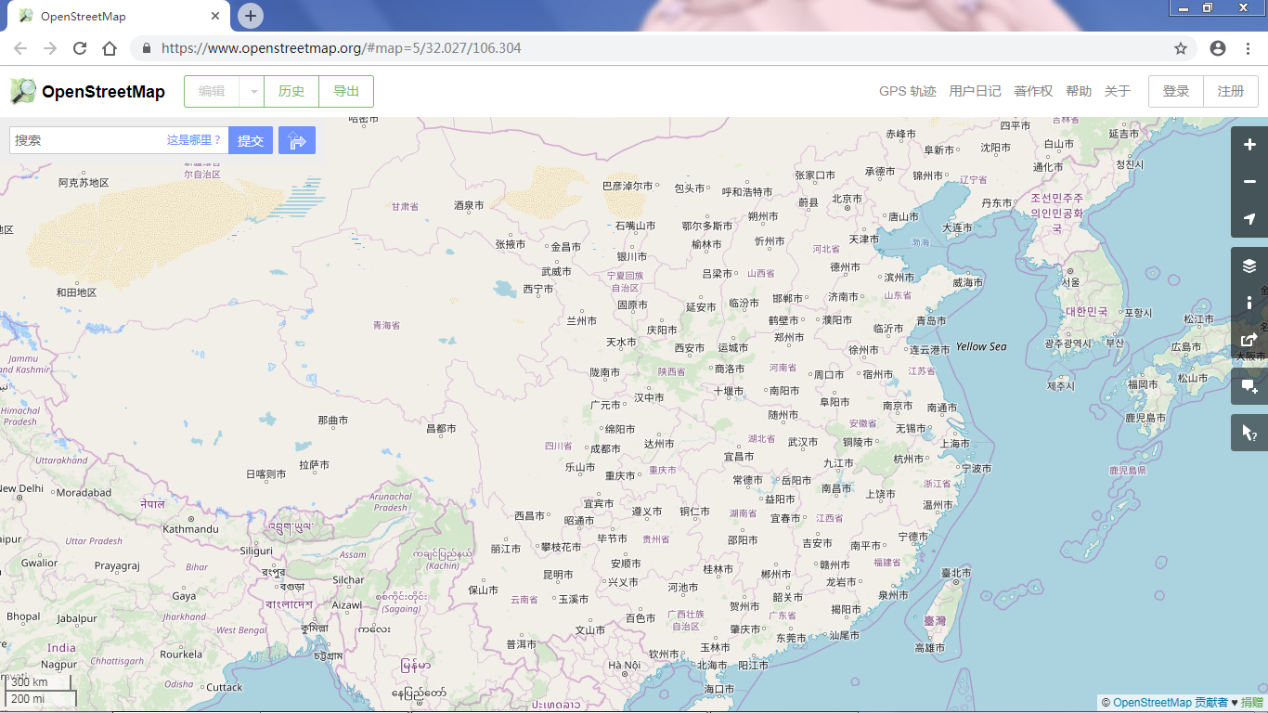Open the OpenStreetMap attribution link

(x=1152, y=703)
